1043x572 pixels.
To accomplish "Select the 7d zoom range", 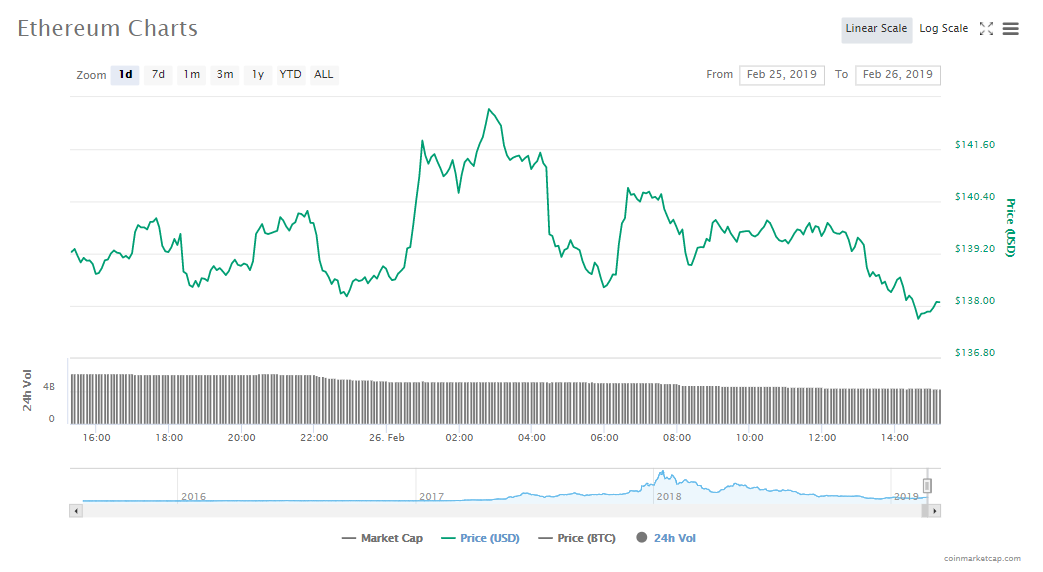I will (158, 75).
